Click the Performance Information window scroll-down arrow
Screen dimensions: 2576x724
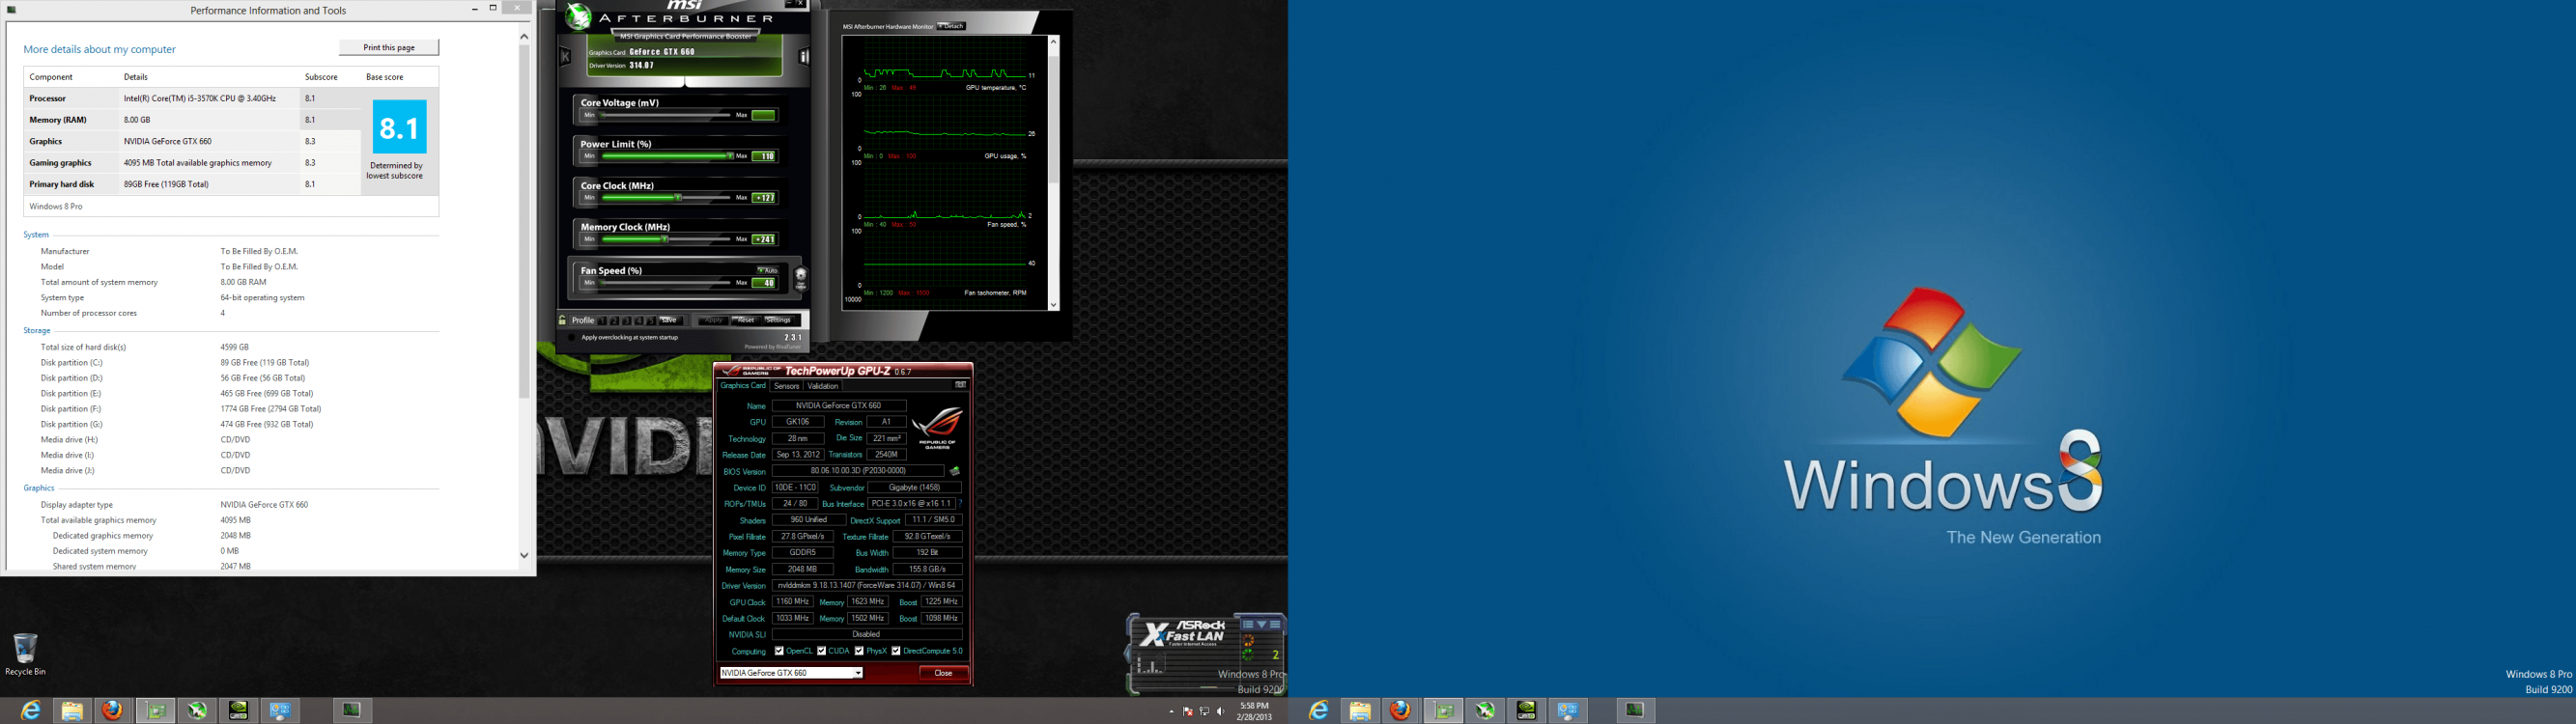pos(524,555)
